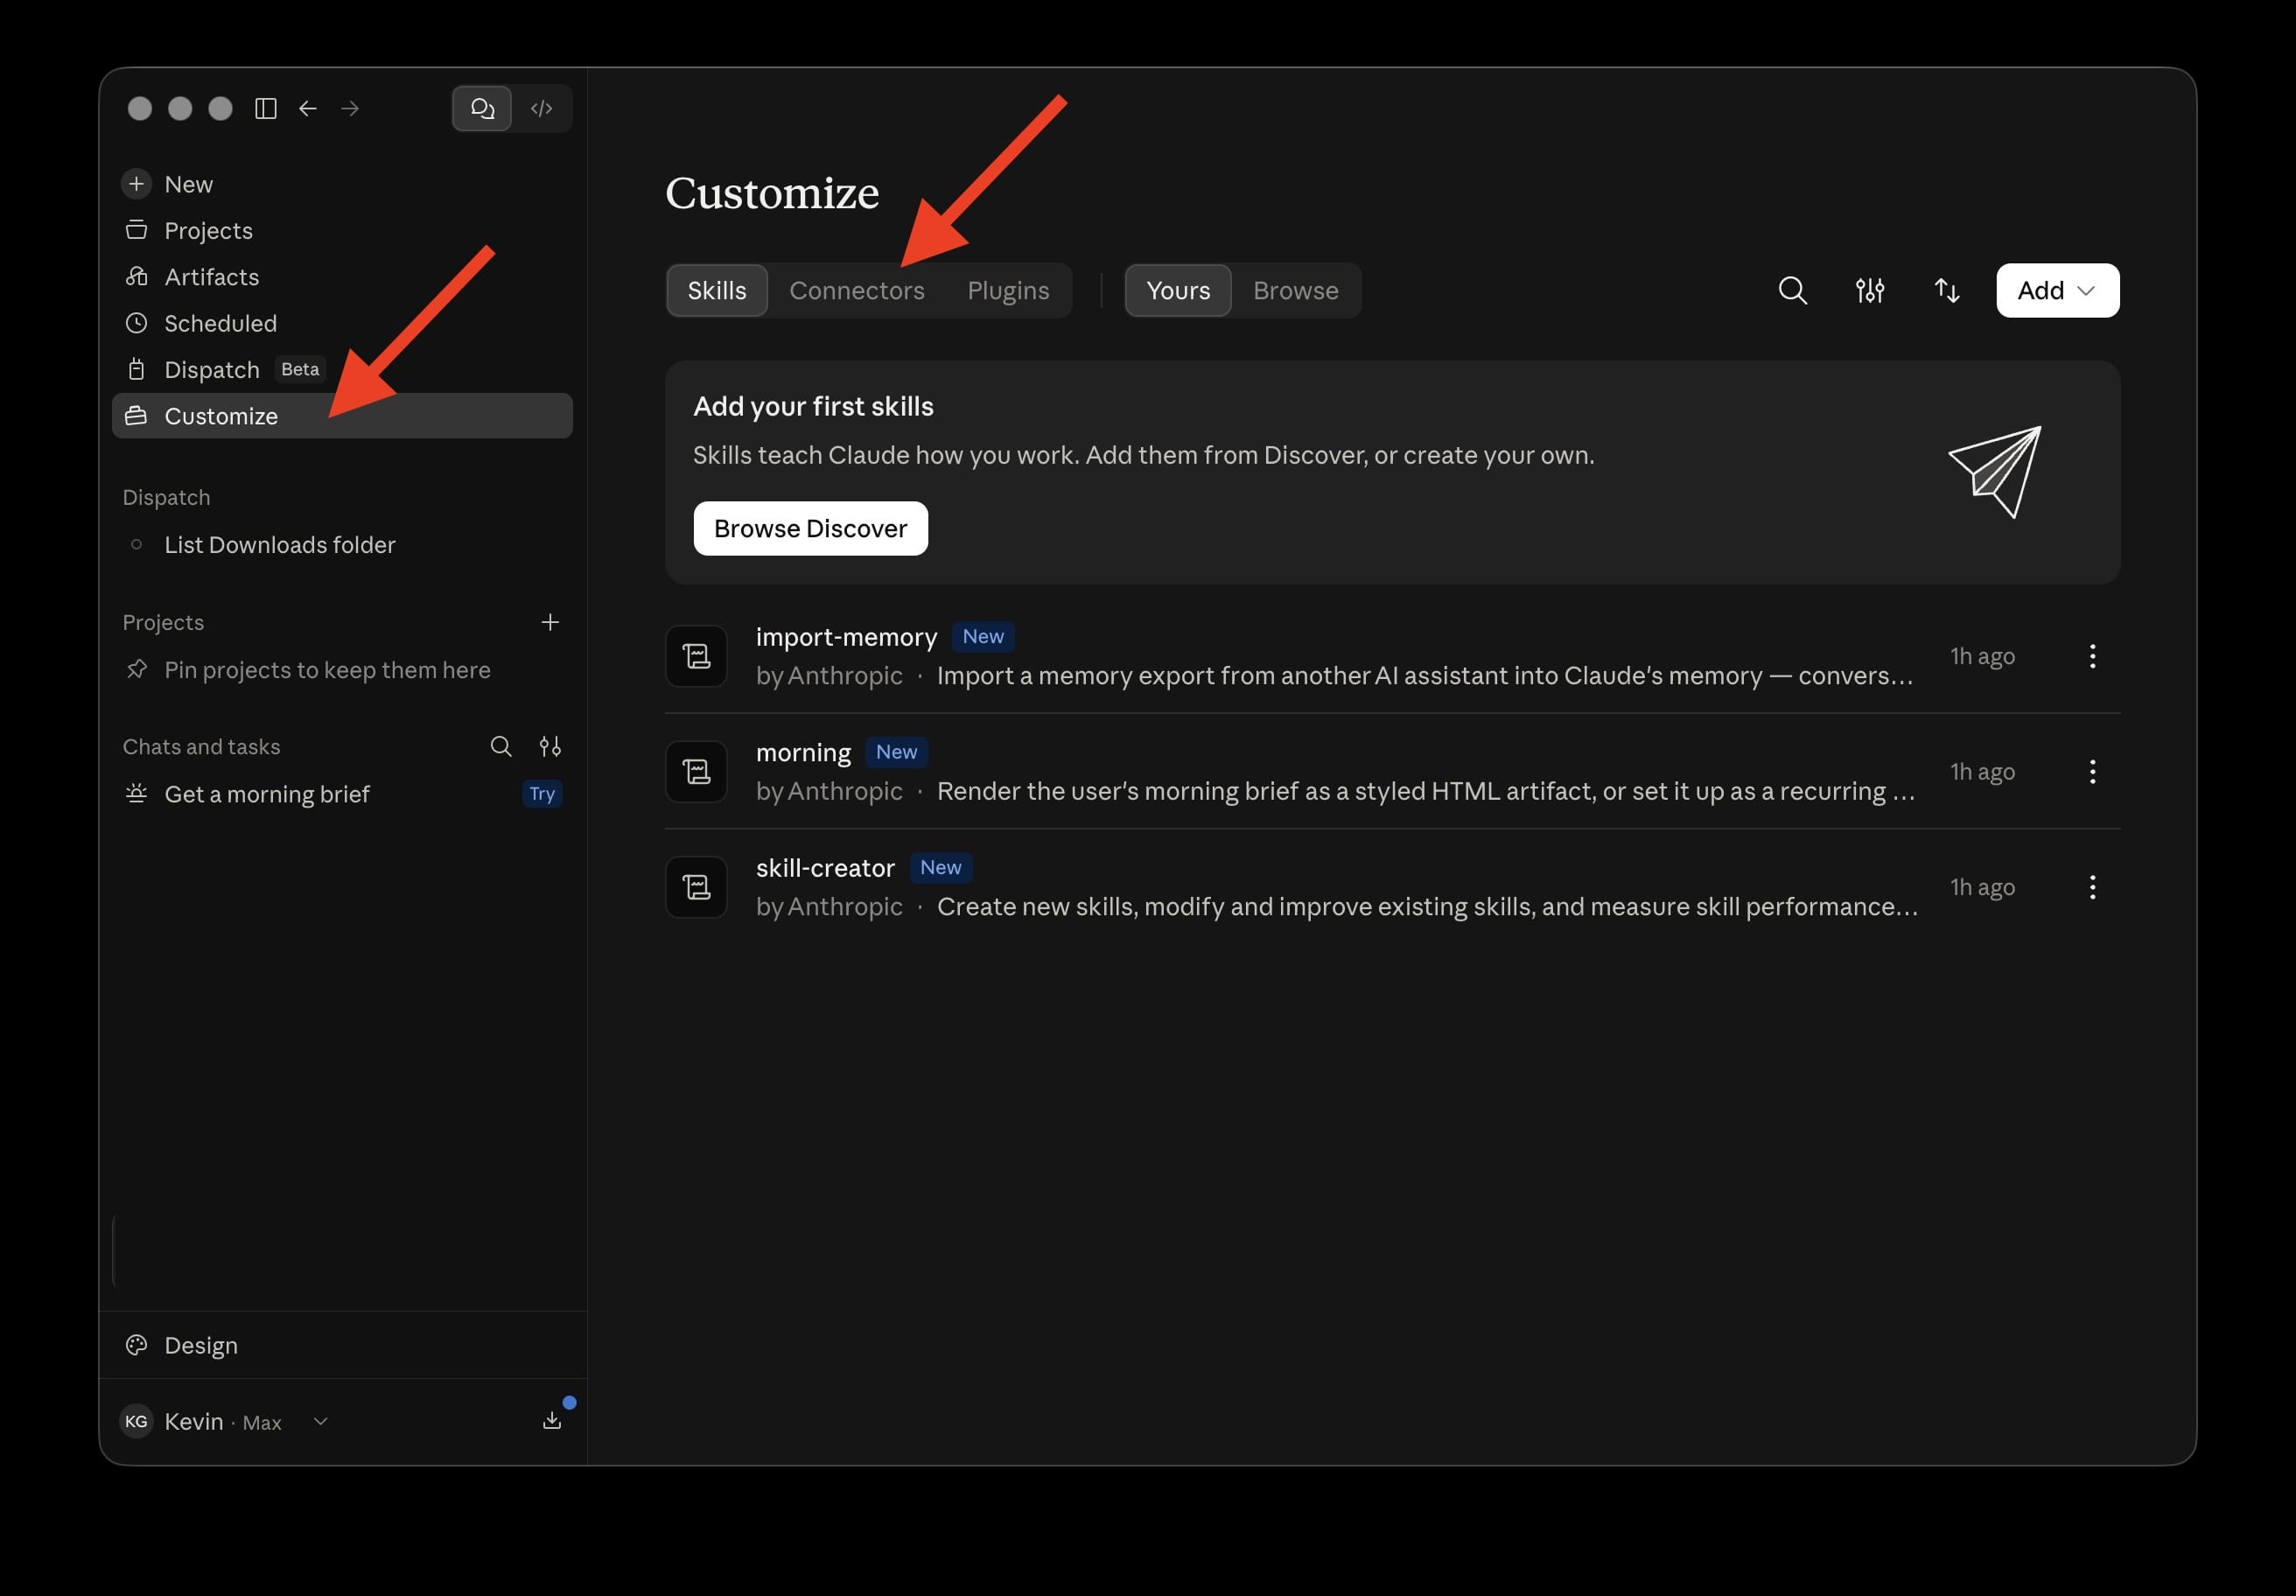Click the Chats and tasks header
2296x1596 pixels.
pos(201,746)
